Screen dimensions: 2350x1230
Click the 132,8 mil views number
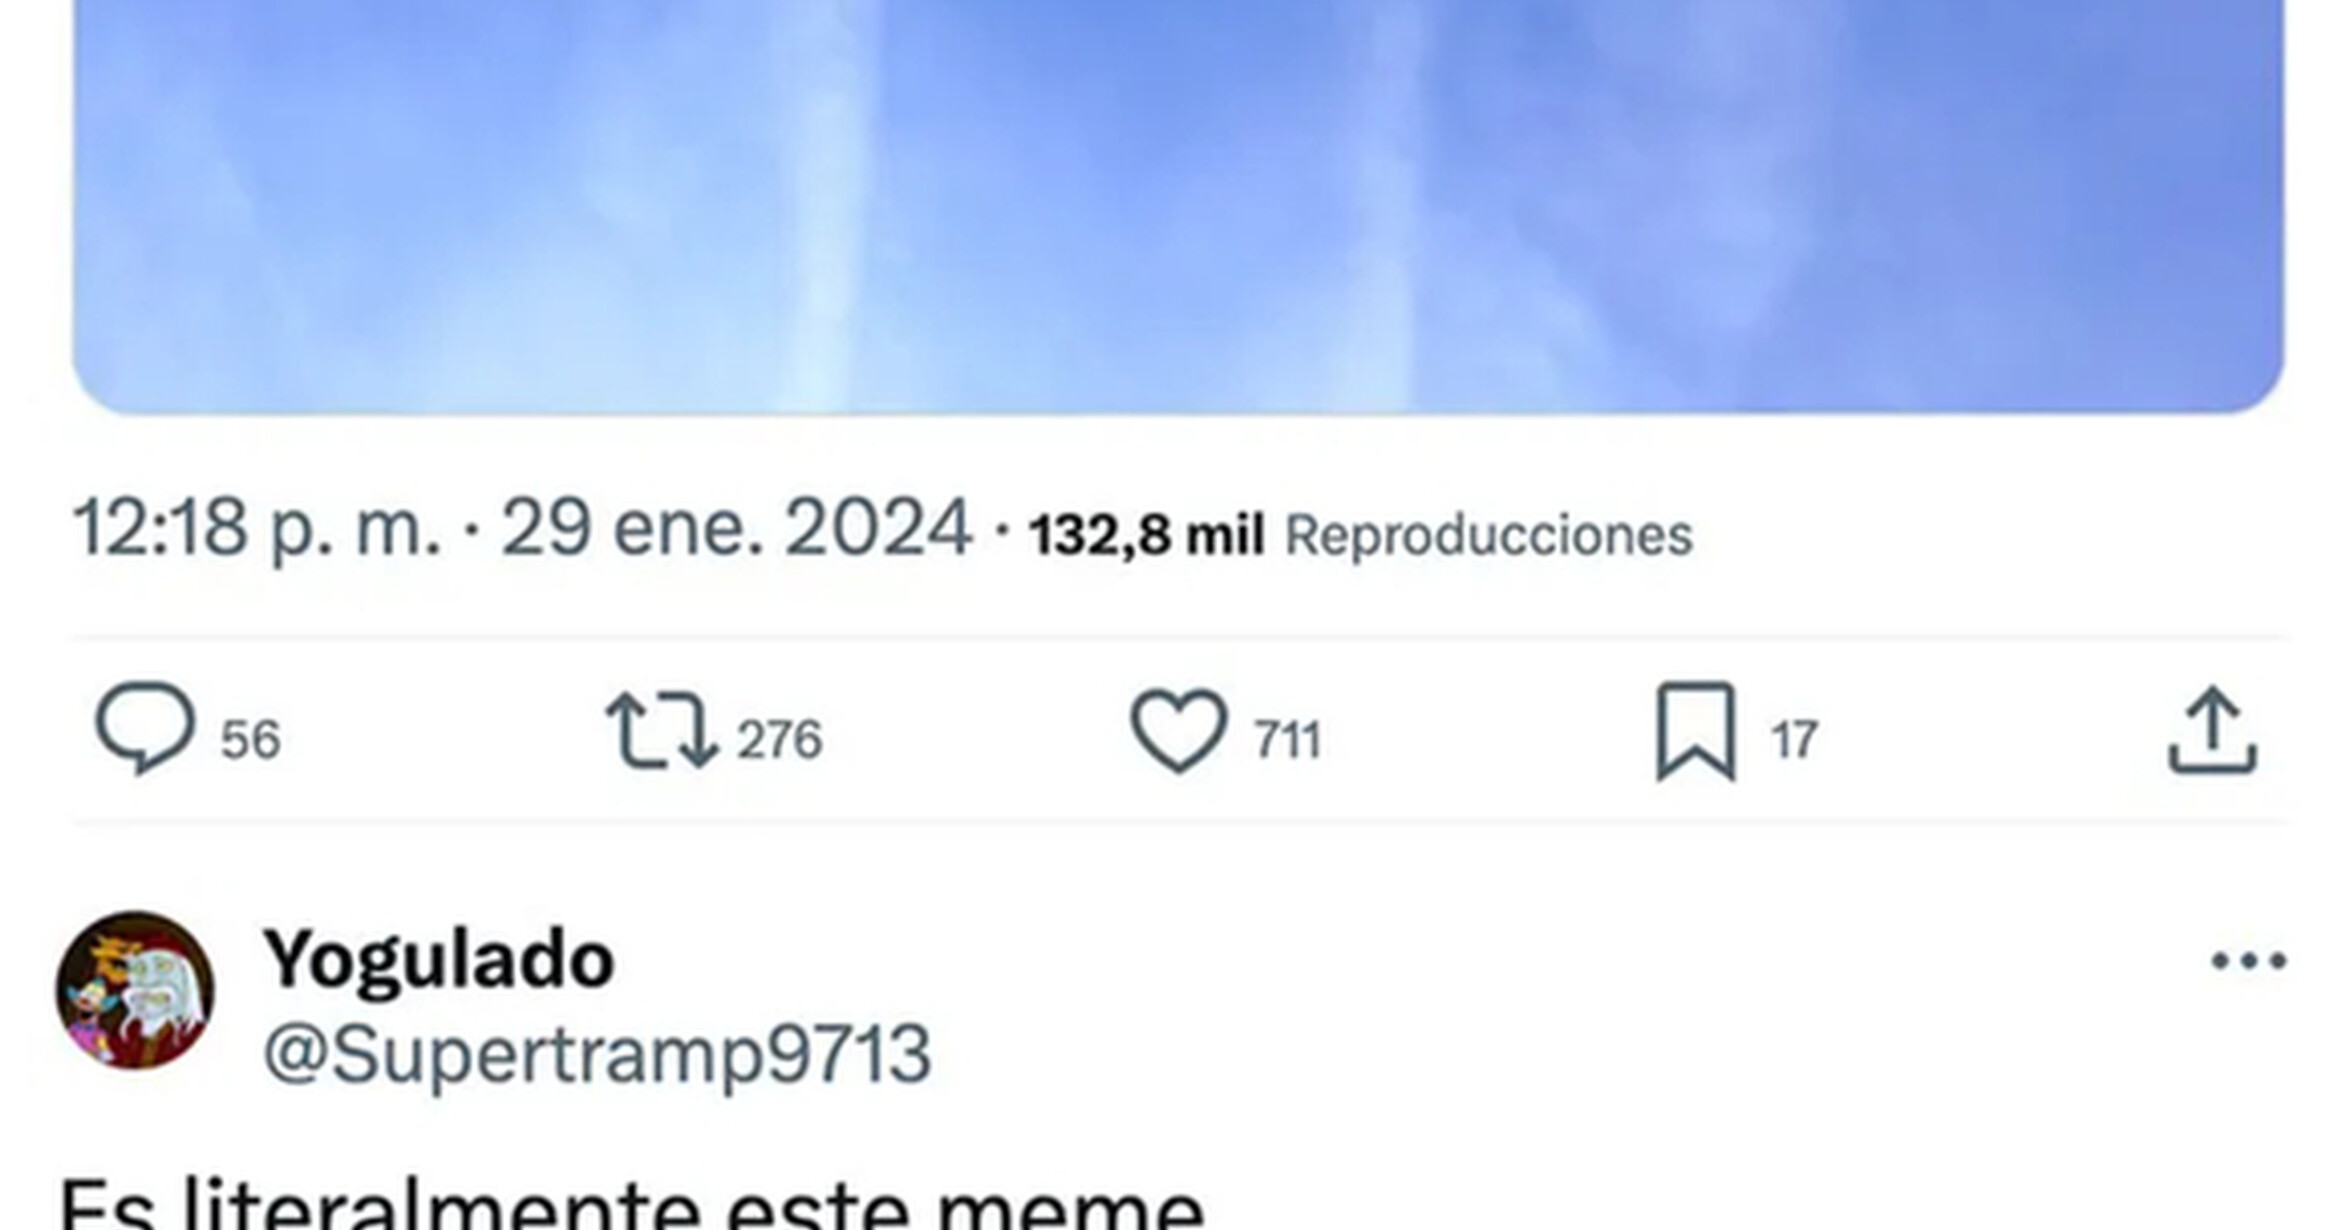1147,535
